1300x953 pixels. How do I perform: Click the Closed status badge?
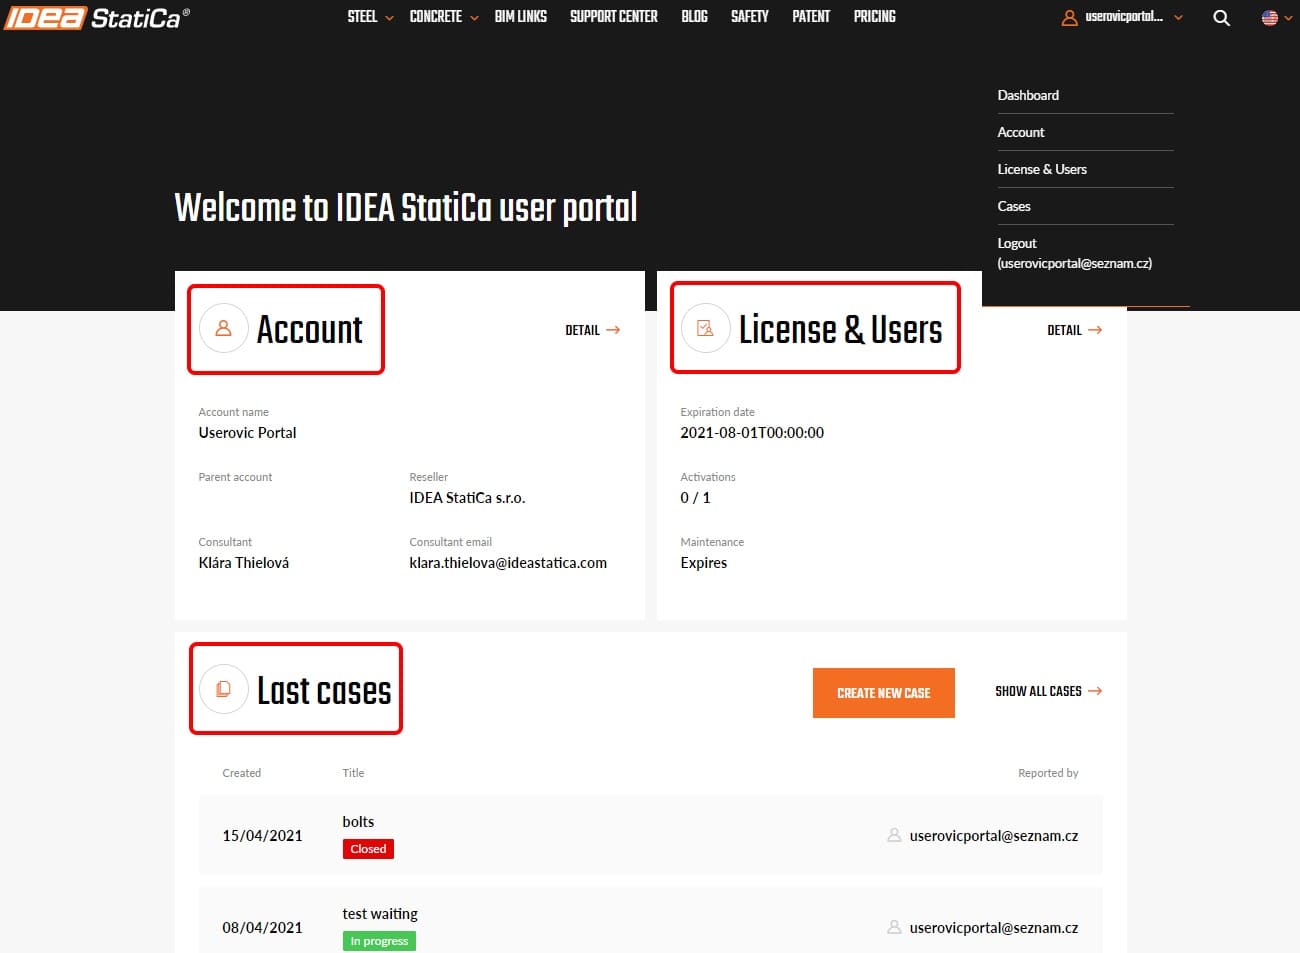coord(368,849)
